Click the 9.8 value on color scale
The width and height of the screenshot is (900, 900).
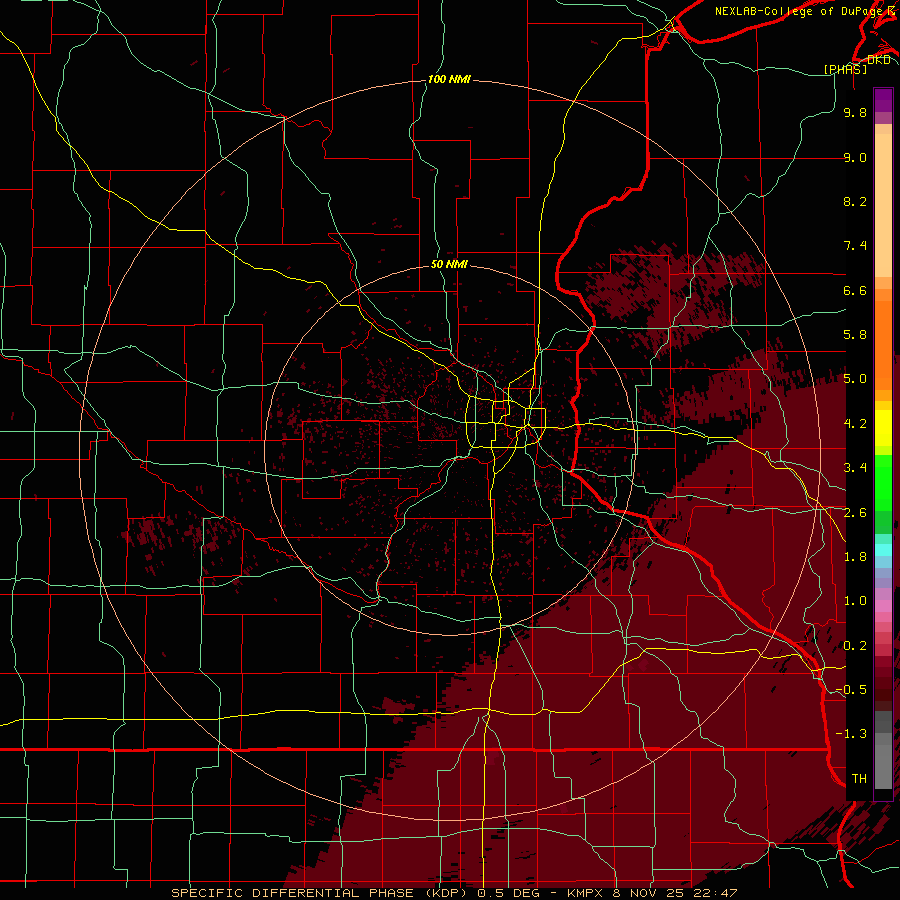855,112
